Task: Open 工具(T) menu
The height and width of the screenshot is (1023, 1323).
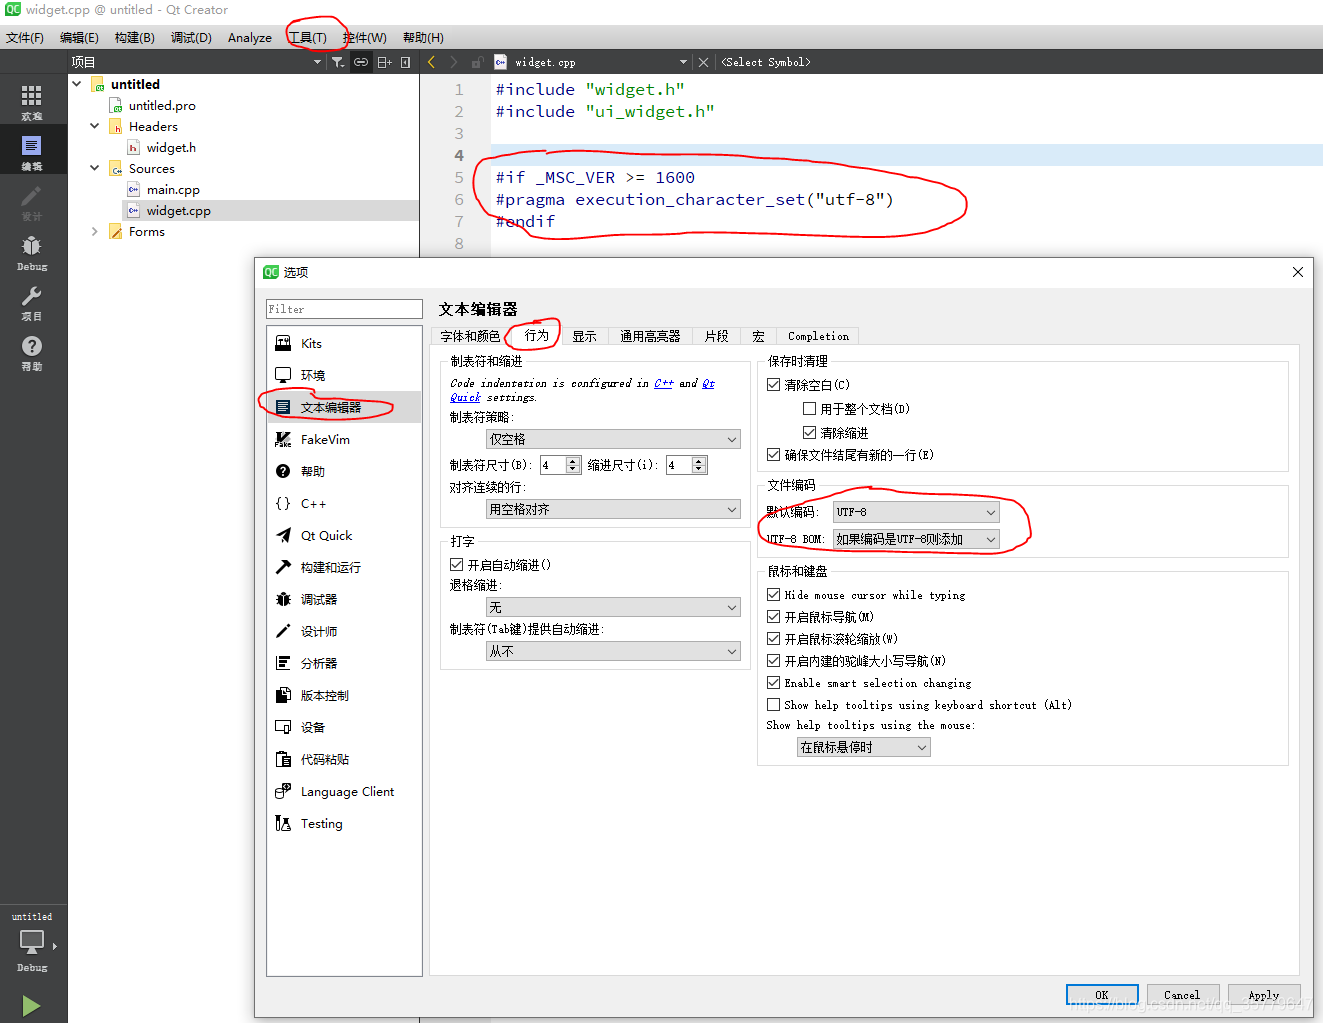Action: (x=307, y=38)
